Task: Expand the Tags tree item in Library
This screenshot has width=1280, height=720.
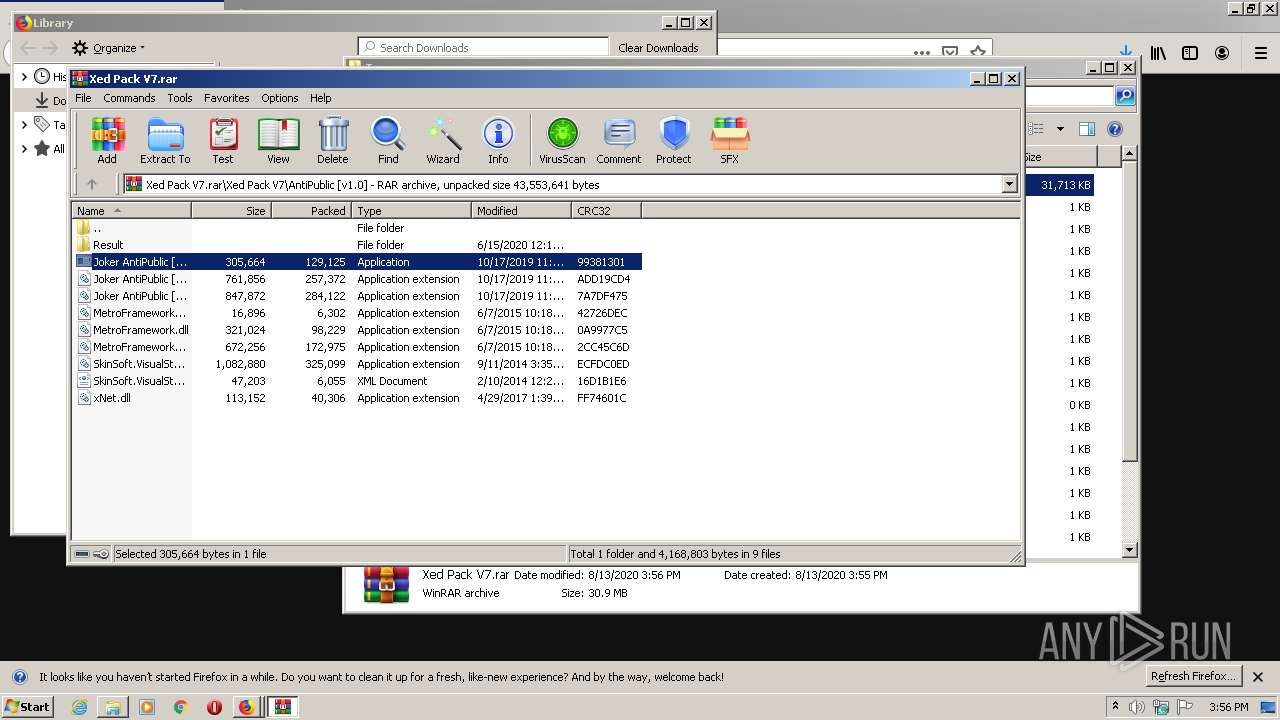Action: point(24,124)
